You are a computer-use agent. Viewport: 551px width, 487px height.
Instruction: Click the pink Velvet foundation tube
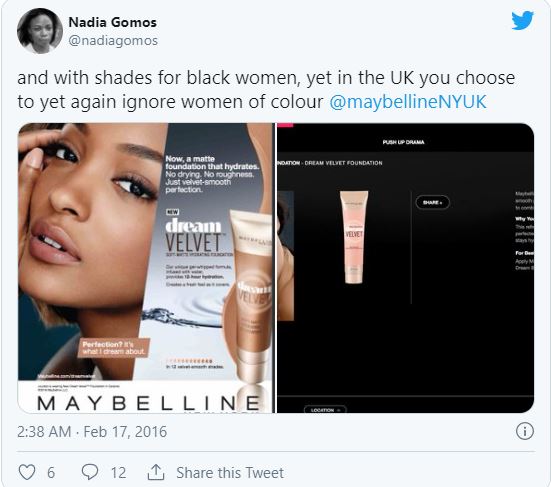[354, 237]
